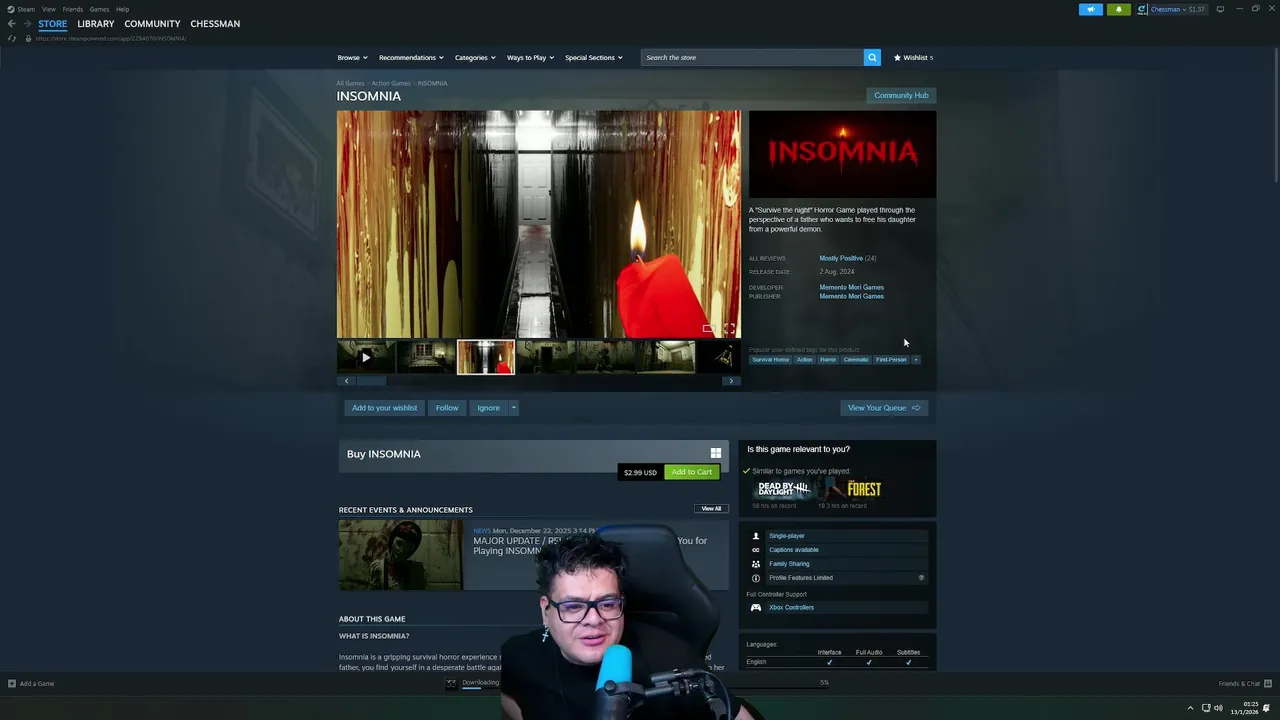The width and height of the screenshot is (1280, 720).
Task: Click fullscreen icon on the screenshot viewer
Action: click(x=729, y=328)
